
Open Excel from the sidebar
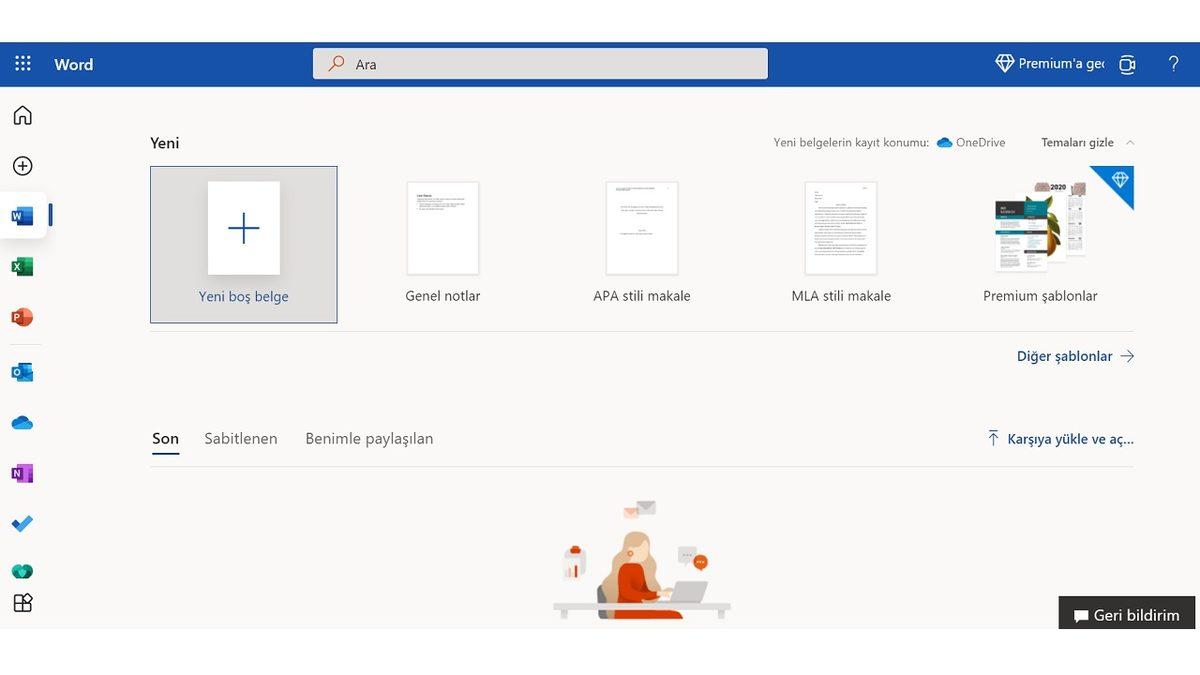click(x=22, y=266)
